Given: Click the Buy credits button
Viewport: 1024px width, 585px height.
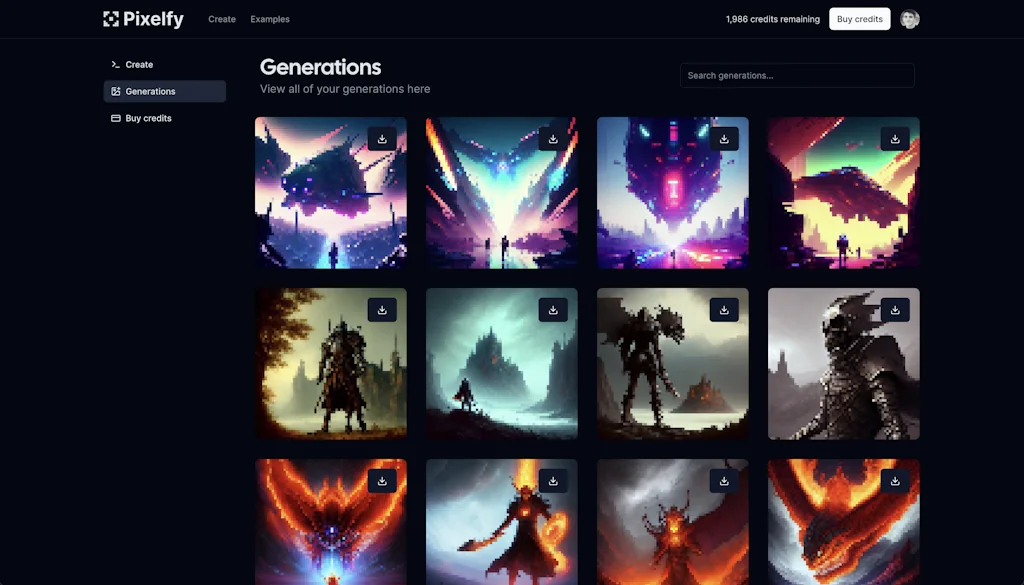Looking at the screenshot, I should 859,18.
